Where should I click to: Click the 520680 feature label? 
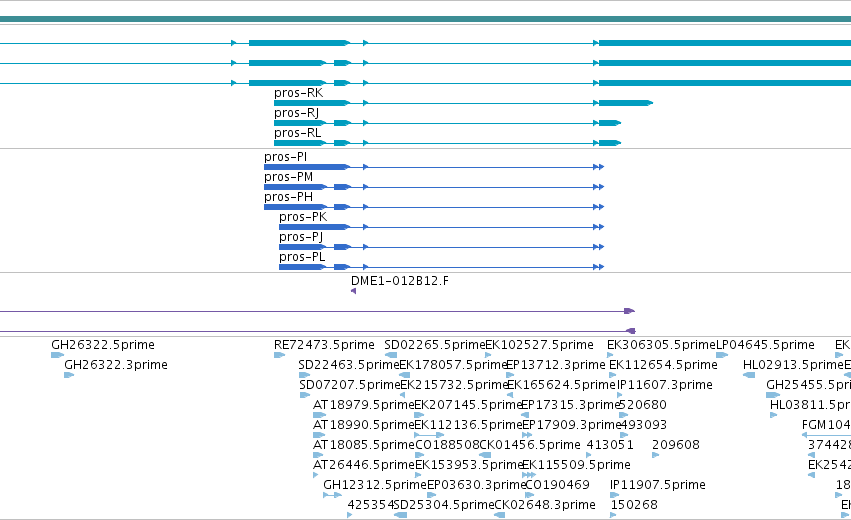pyautogui.click(x=643, y=405)
